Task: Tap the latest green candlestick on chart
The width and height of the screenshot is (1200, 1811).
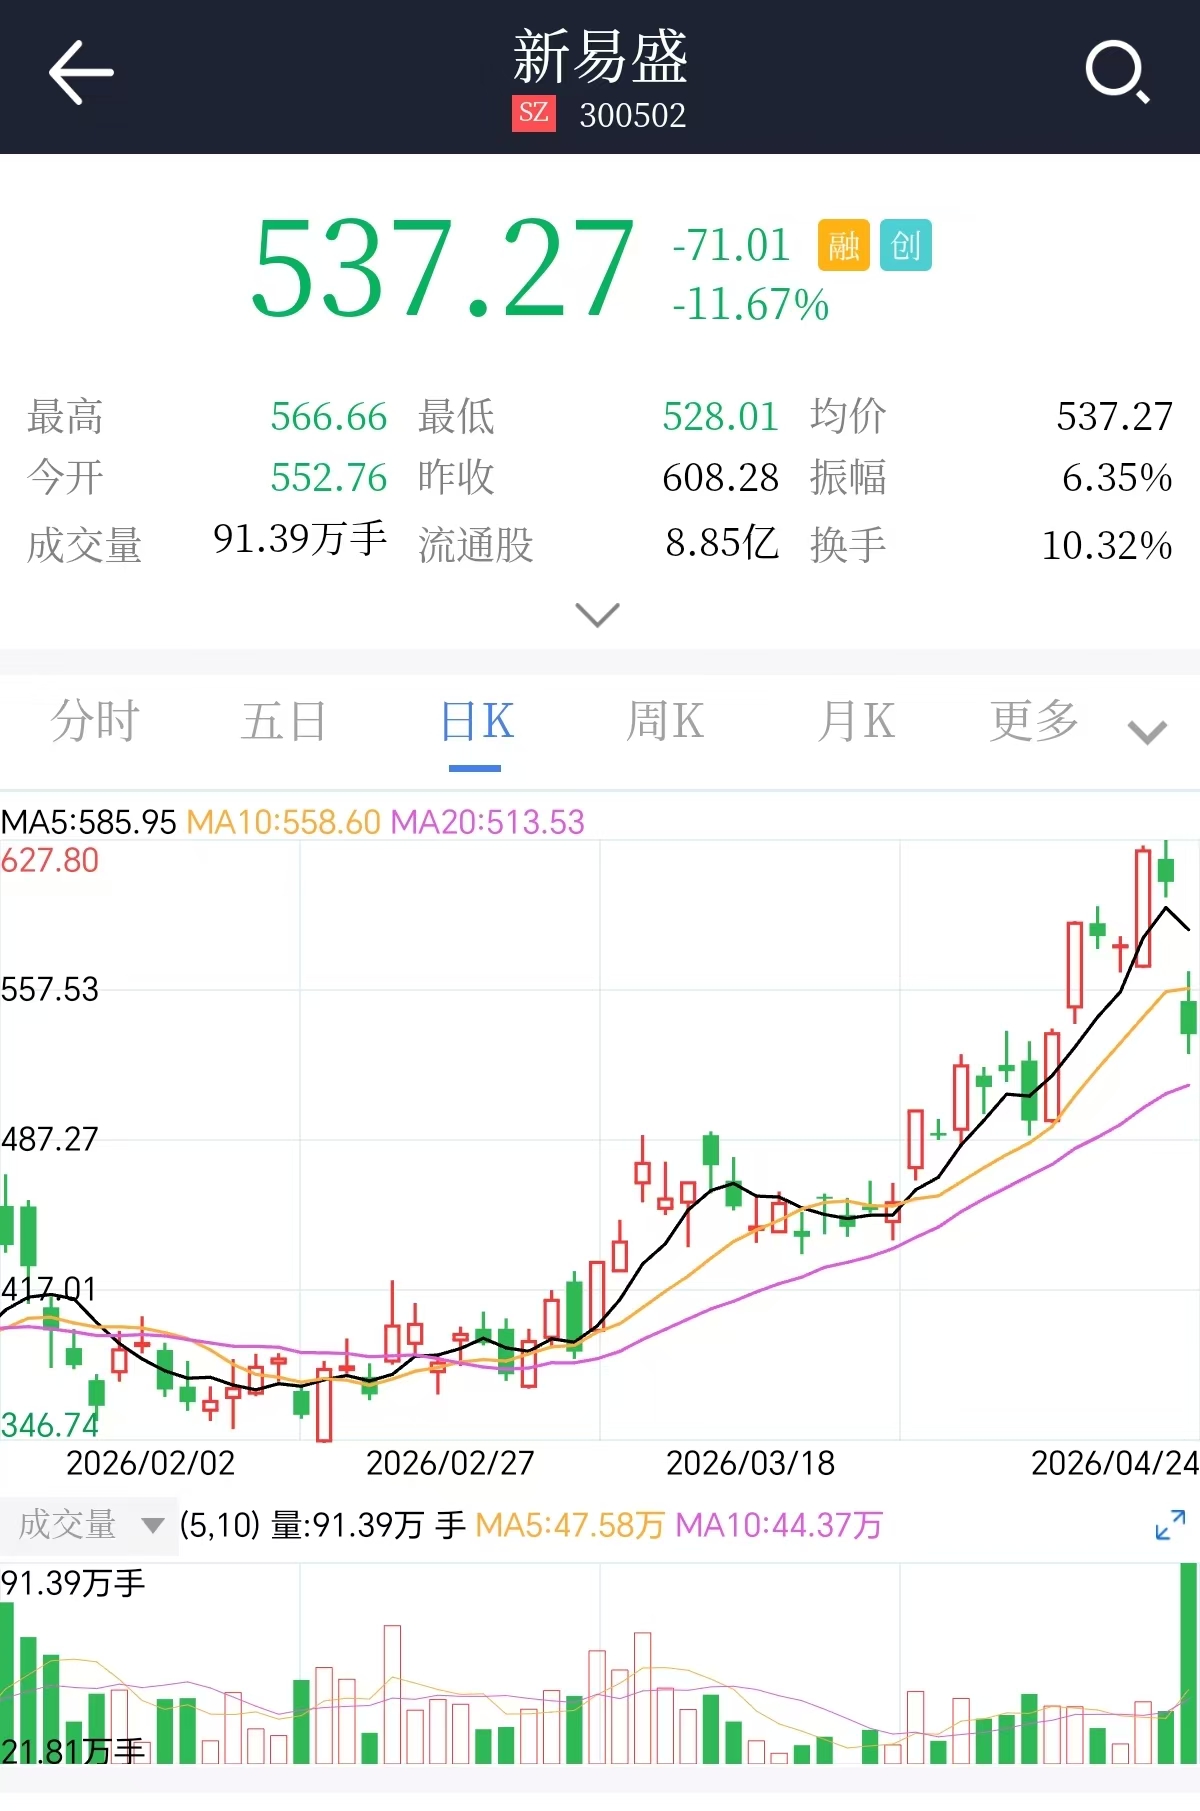Action: click(x=1188, y=1016)
